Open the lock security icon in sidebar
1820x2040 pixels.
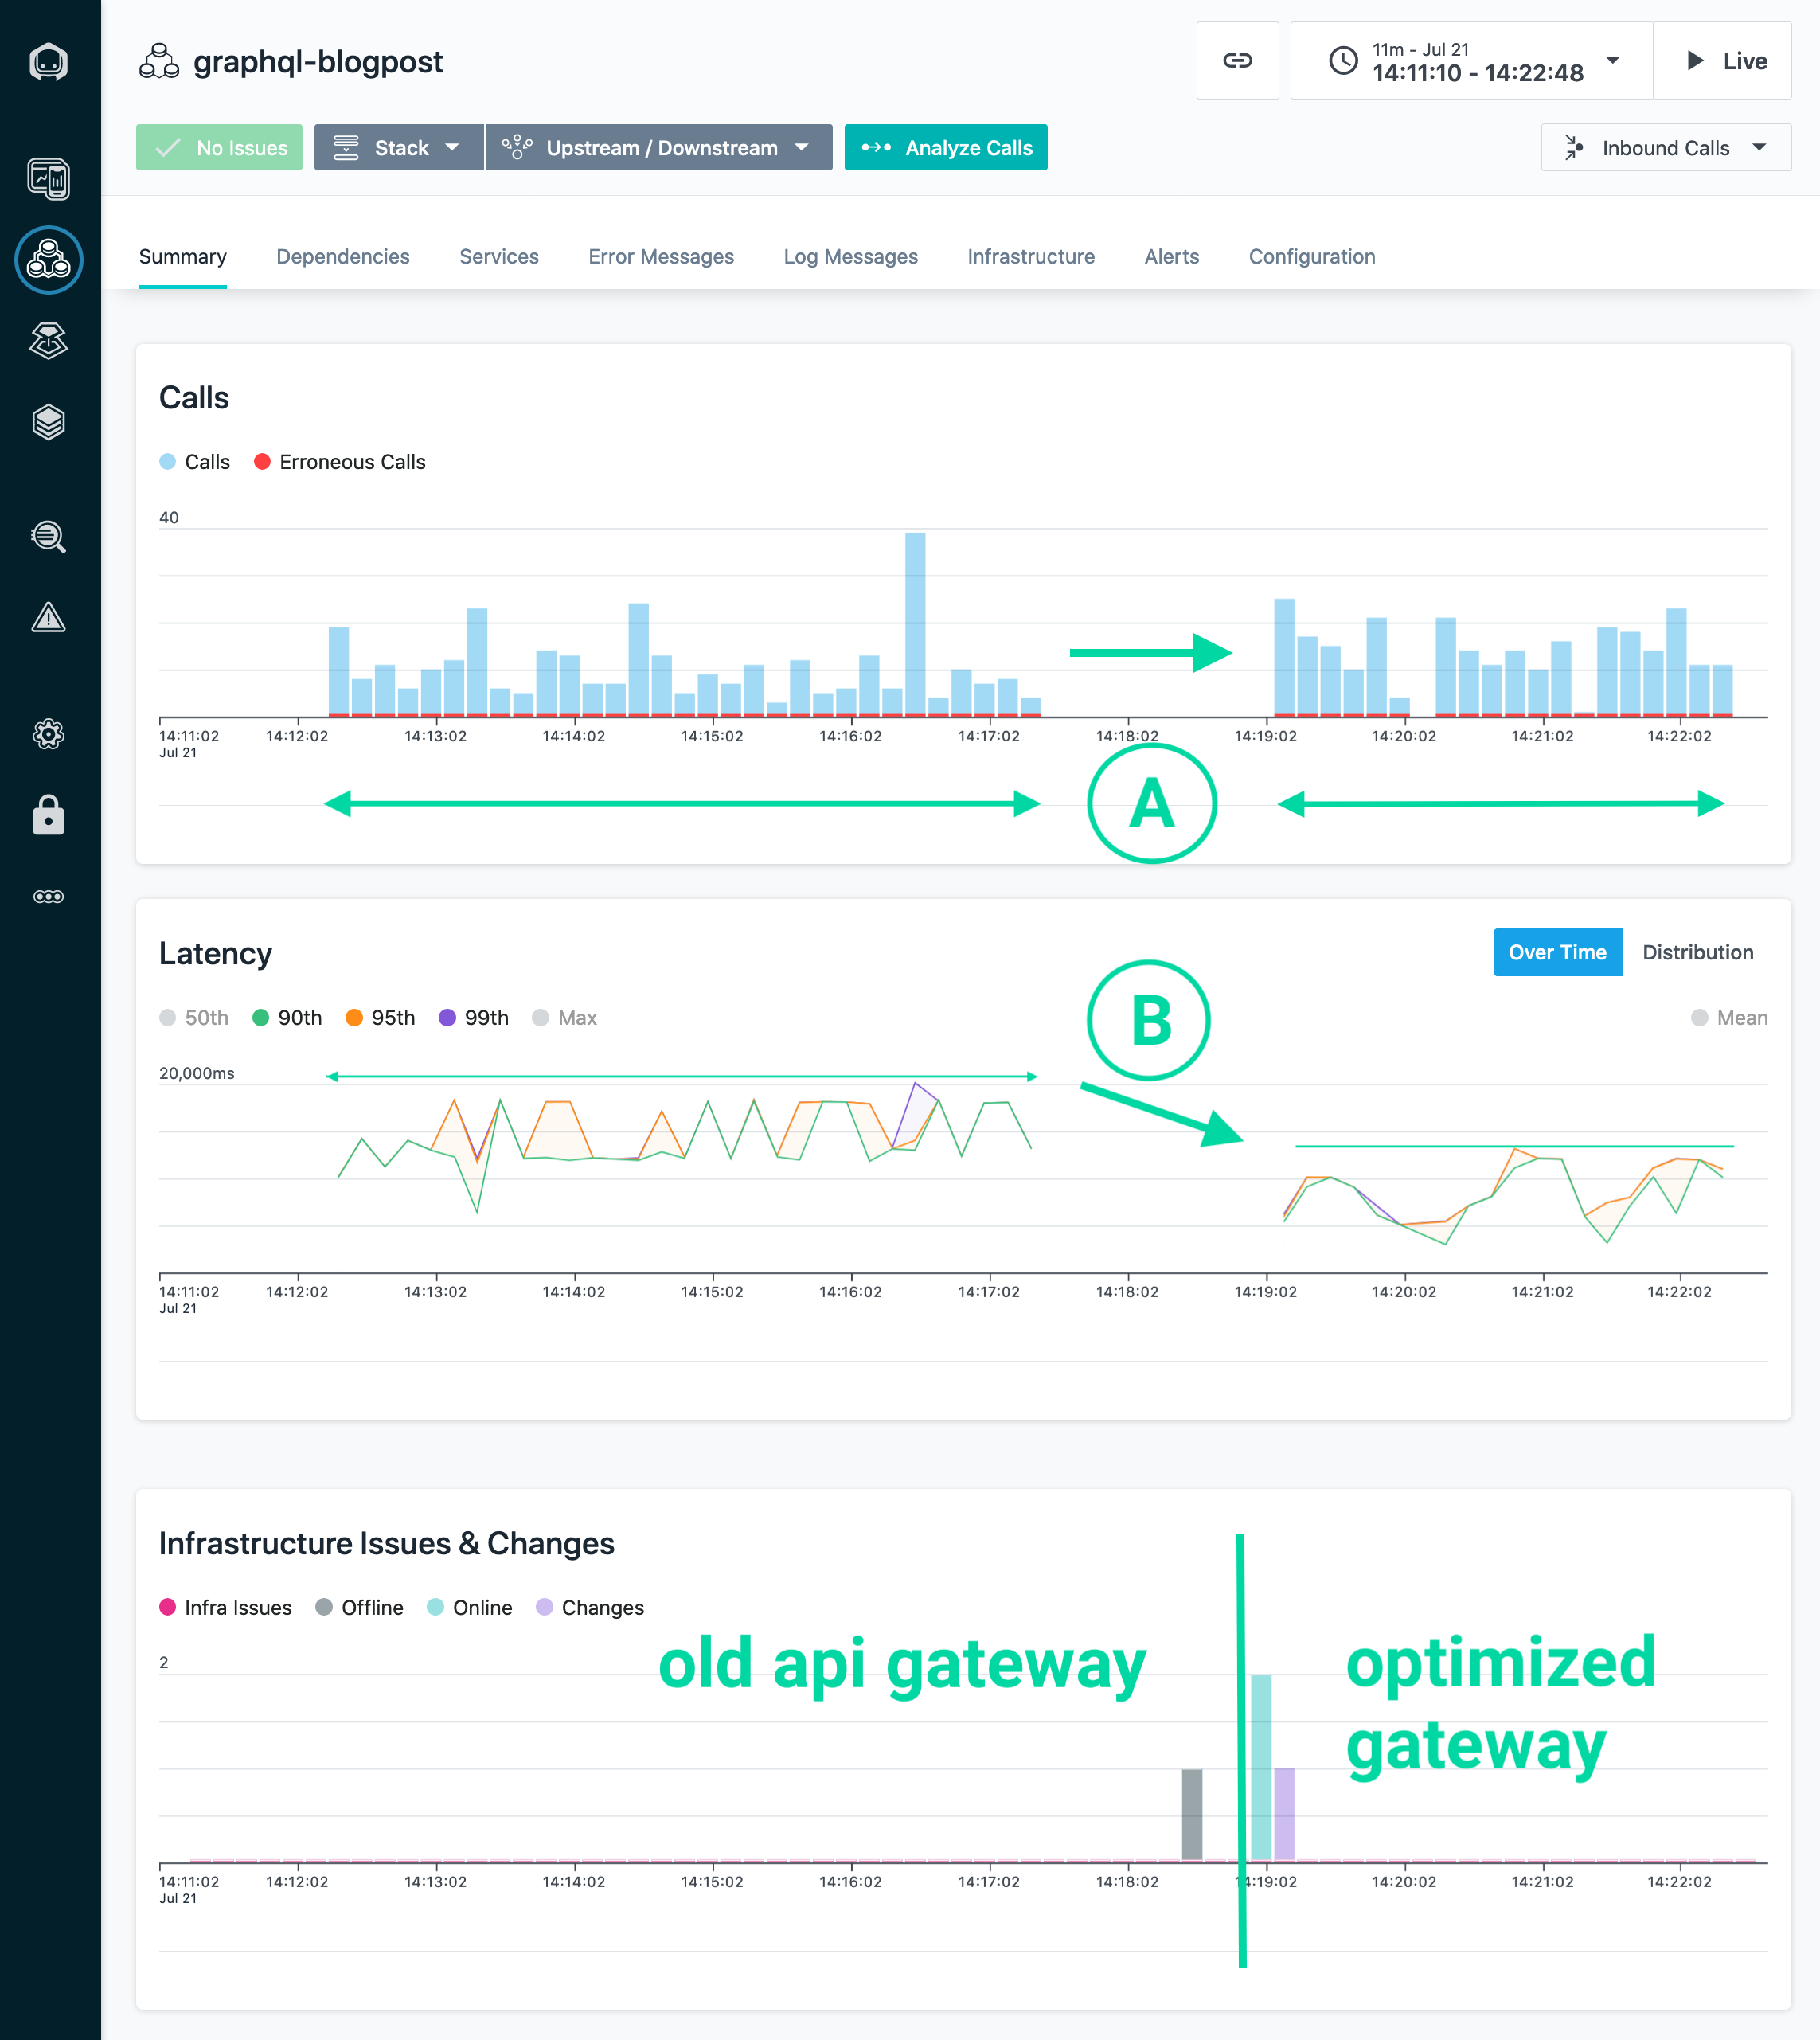click(48, 815)
